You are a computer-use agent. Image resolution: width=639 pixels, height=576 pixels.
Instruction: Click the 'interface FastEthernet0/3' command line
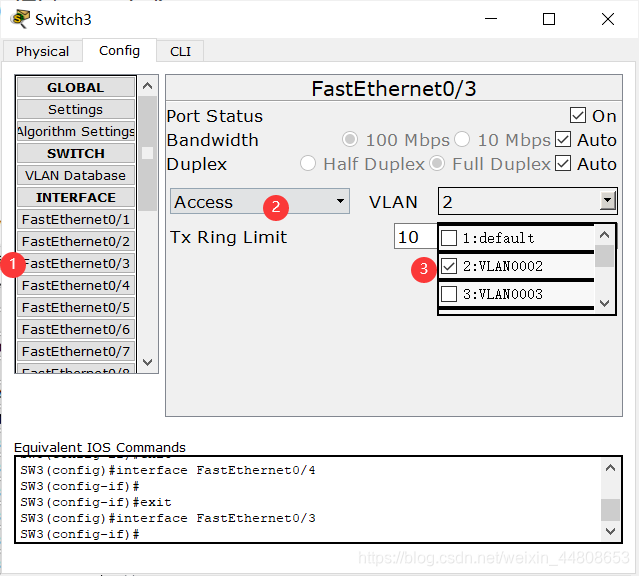pyautogui.click(x=168, y=518)
